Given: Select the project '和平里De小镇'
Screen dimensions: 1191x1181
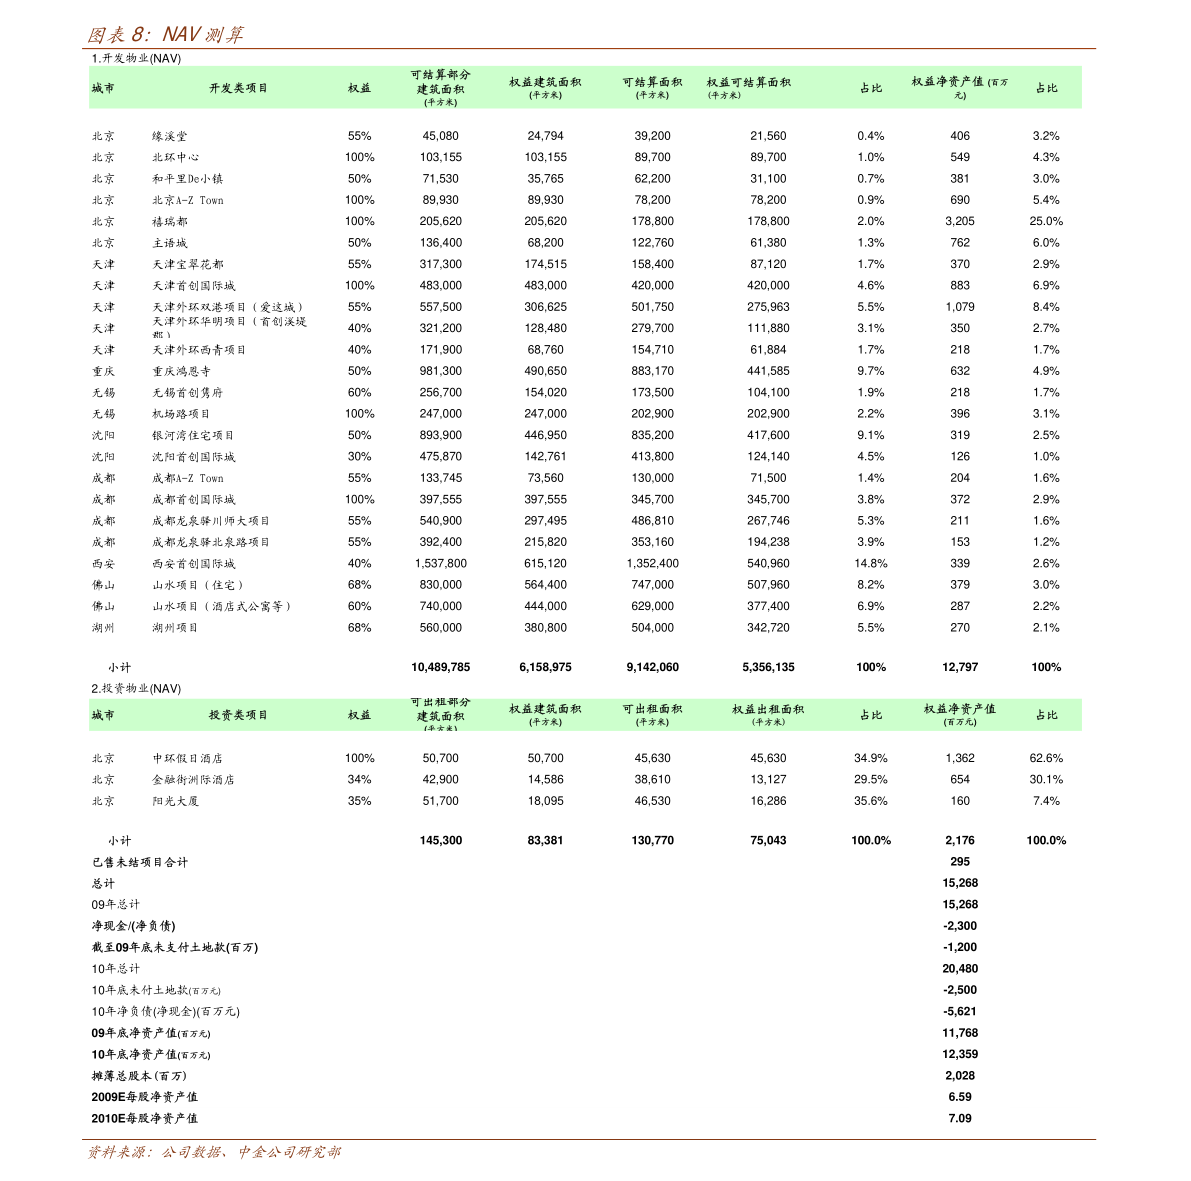Looking at the screenshot, I should click(188, 178).
